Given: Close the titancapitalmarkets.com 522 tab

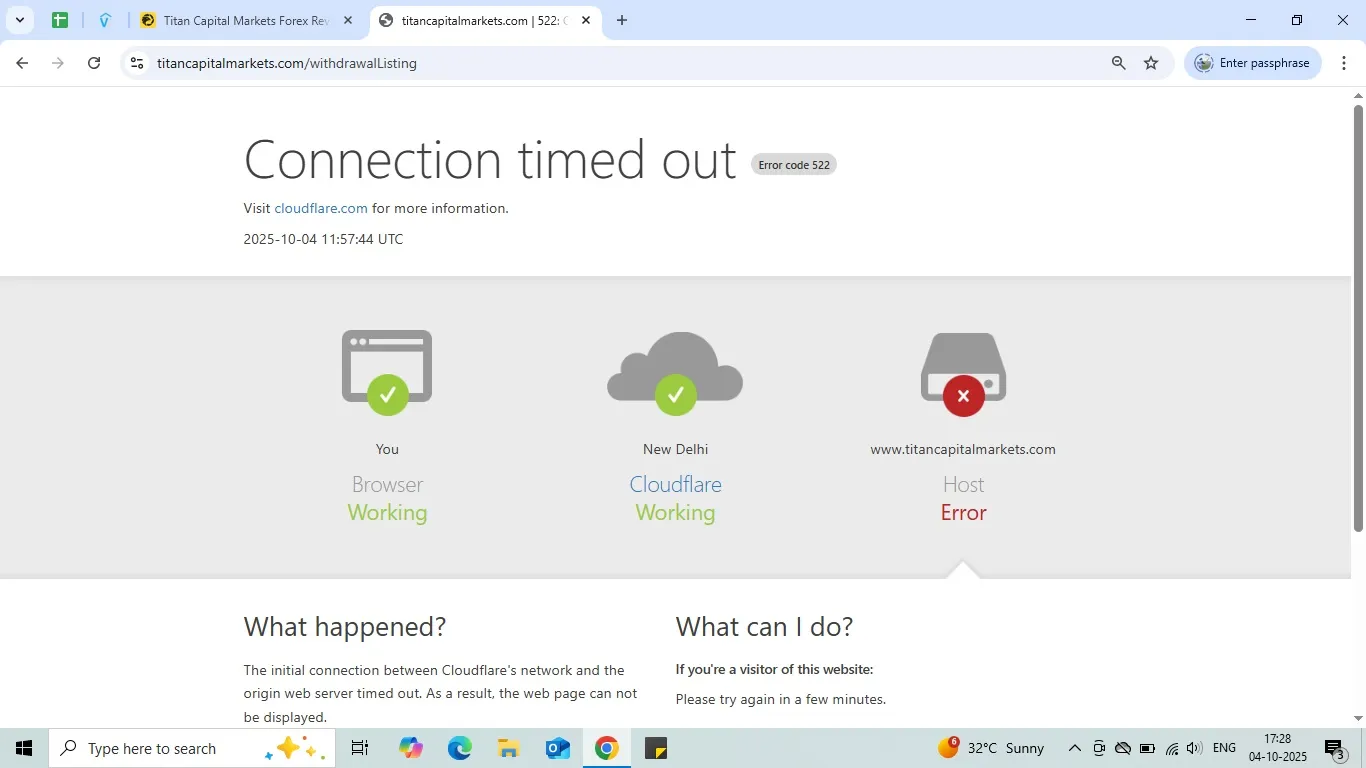Looking at the screenshot, I should [586, 20].
